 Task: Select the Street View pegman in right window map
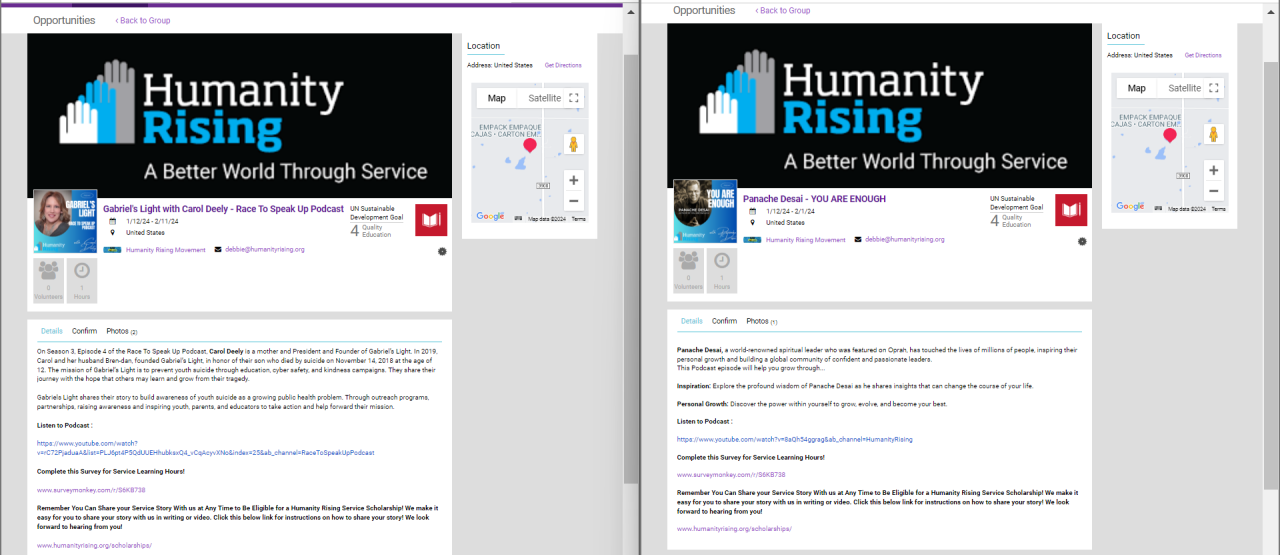pos(1214,134)
